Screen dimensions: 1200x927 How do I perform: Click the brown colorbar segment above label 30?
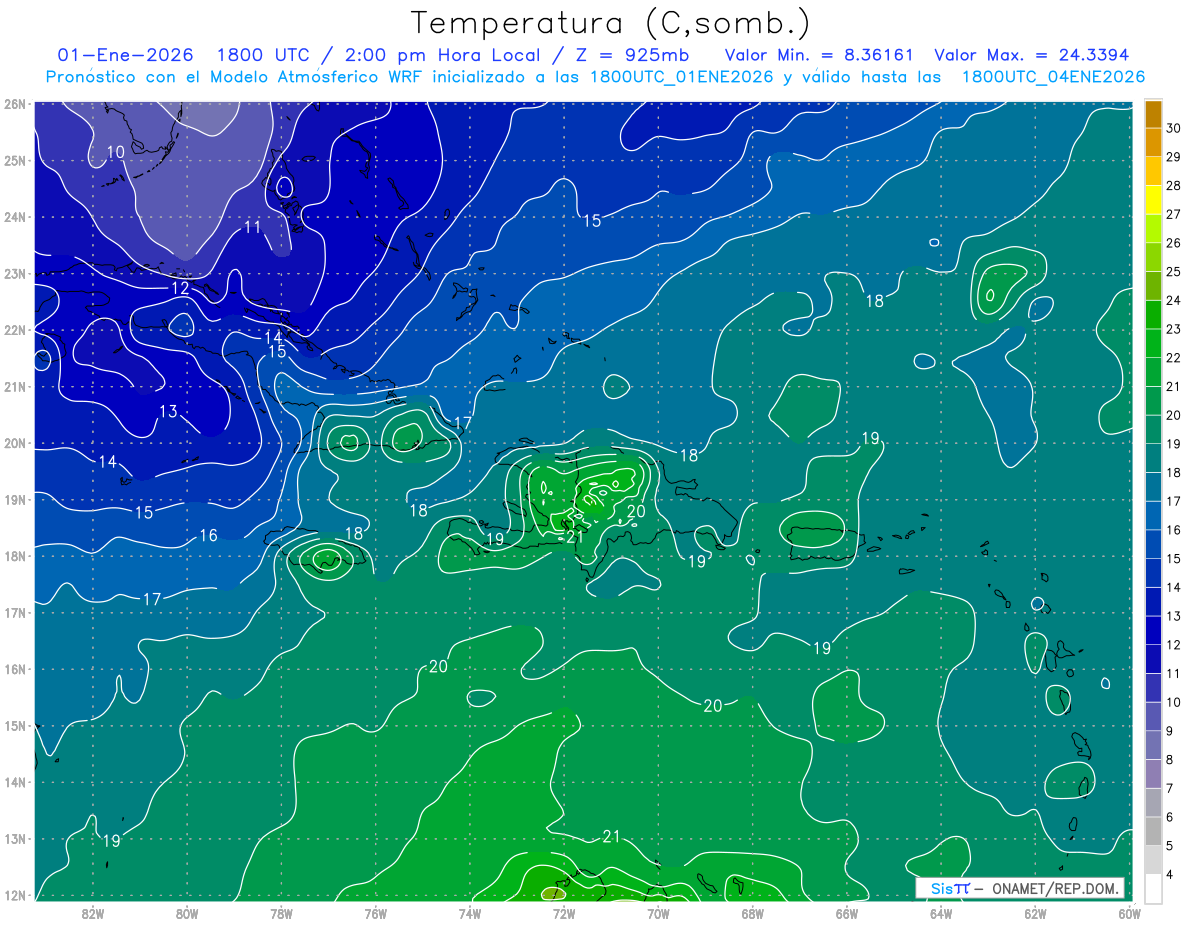(1153, 114)
